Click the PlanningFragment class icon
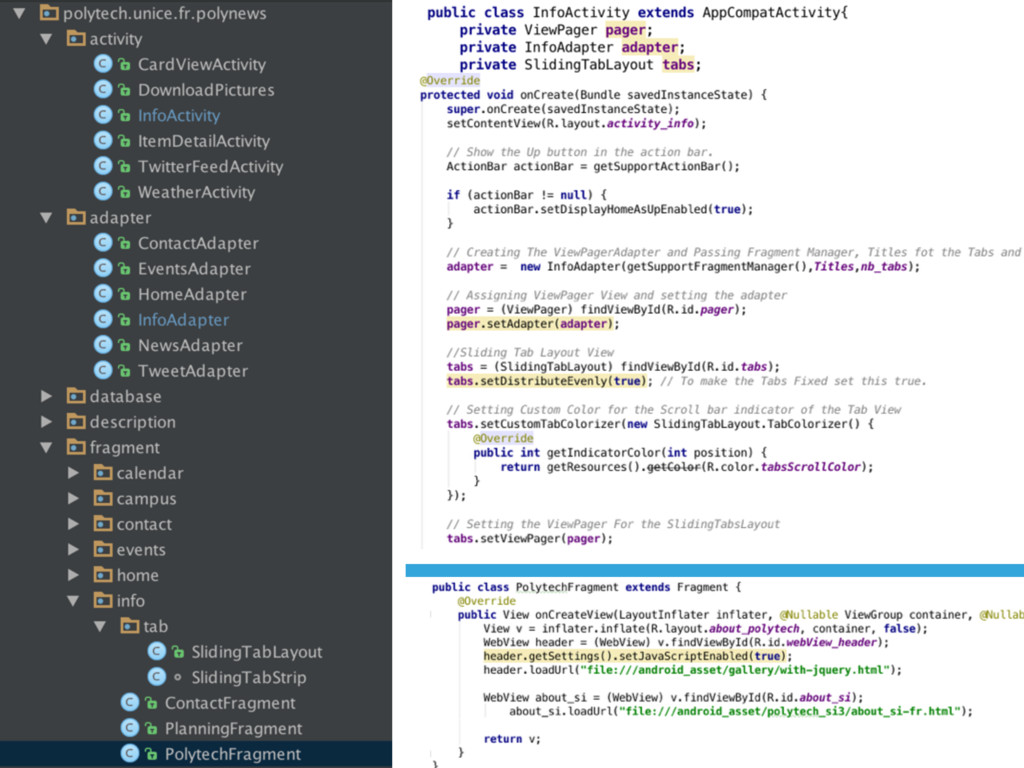The image size is (1024, 768). (x=129, y=728)
